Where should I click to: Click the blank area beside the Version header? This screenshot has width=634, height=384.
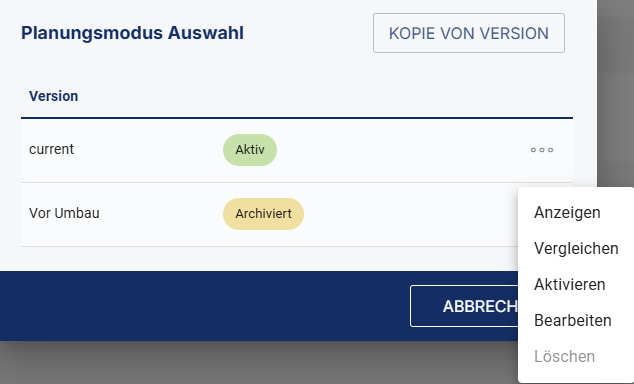323,96
